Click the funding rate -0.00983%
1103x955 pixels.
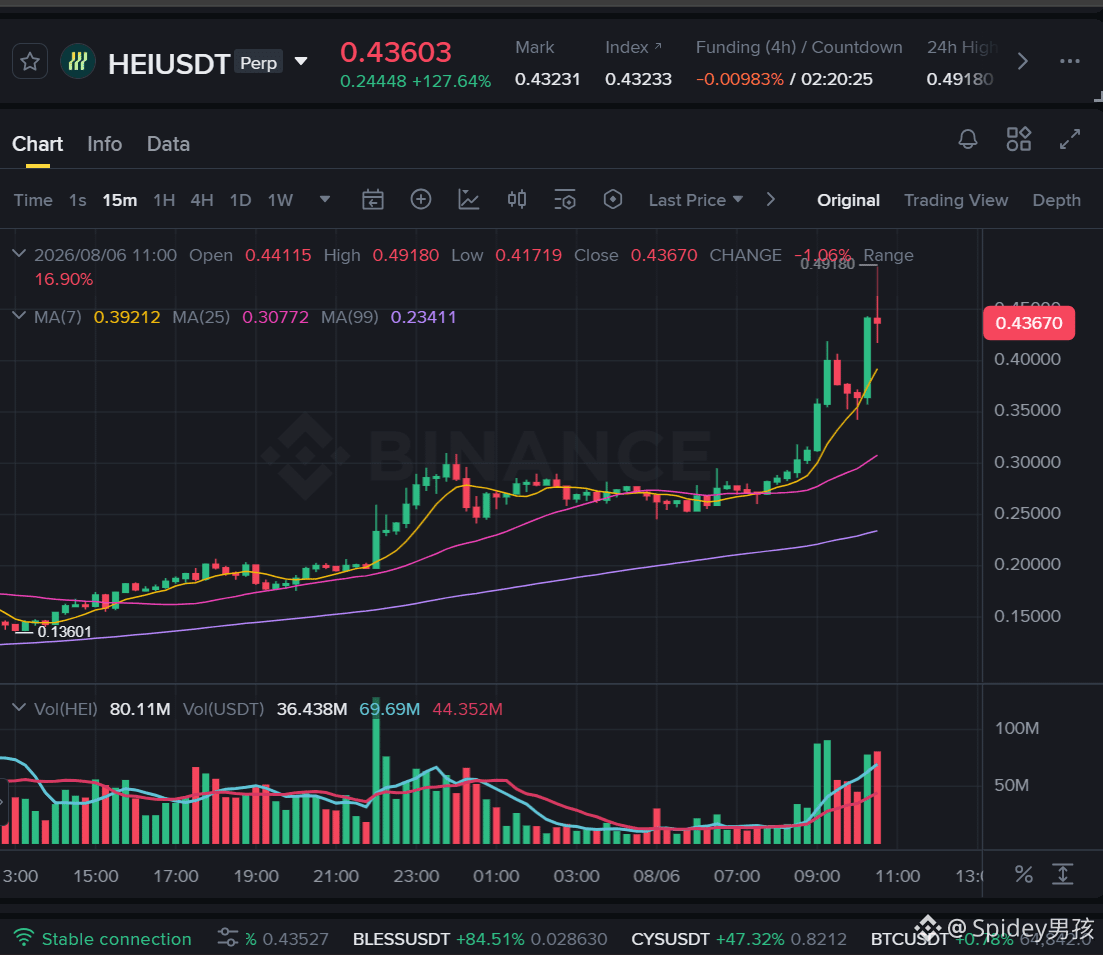[739, 79]
